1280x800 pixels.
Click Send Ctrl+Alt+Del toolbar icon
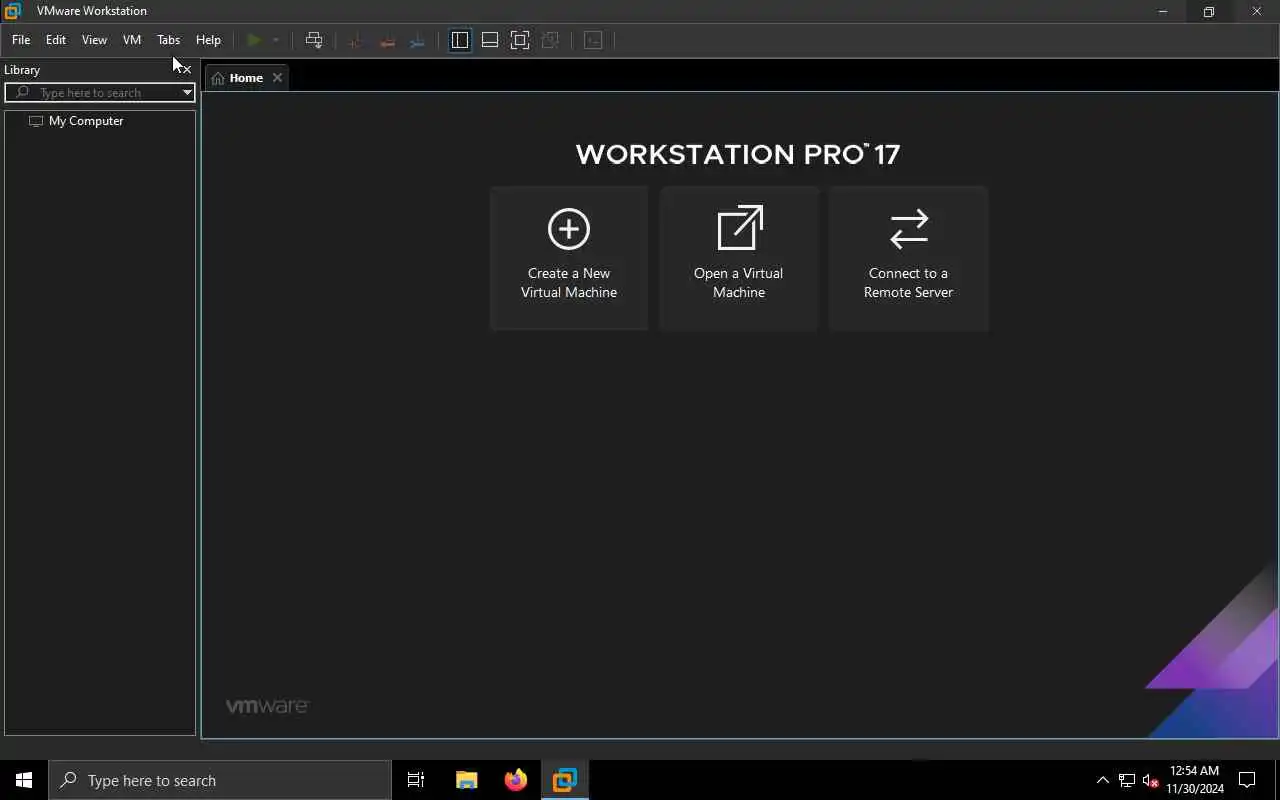314,40
